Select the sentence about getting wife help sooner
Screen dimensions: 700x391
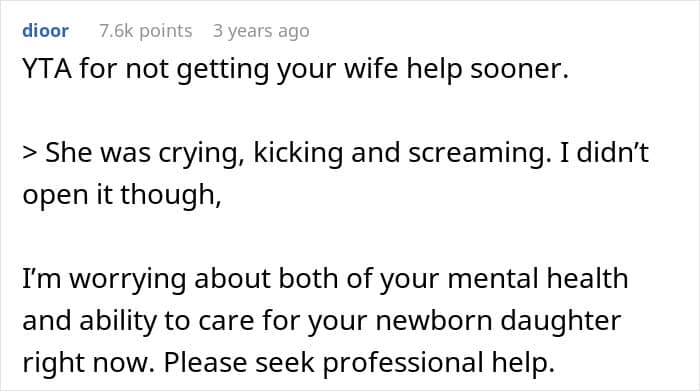point(296,69)
